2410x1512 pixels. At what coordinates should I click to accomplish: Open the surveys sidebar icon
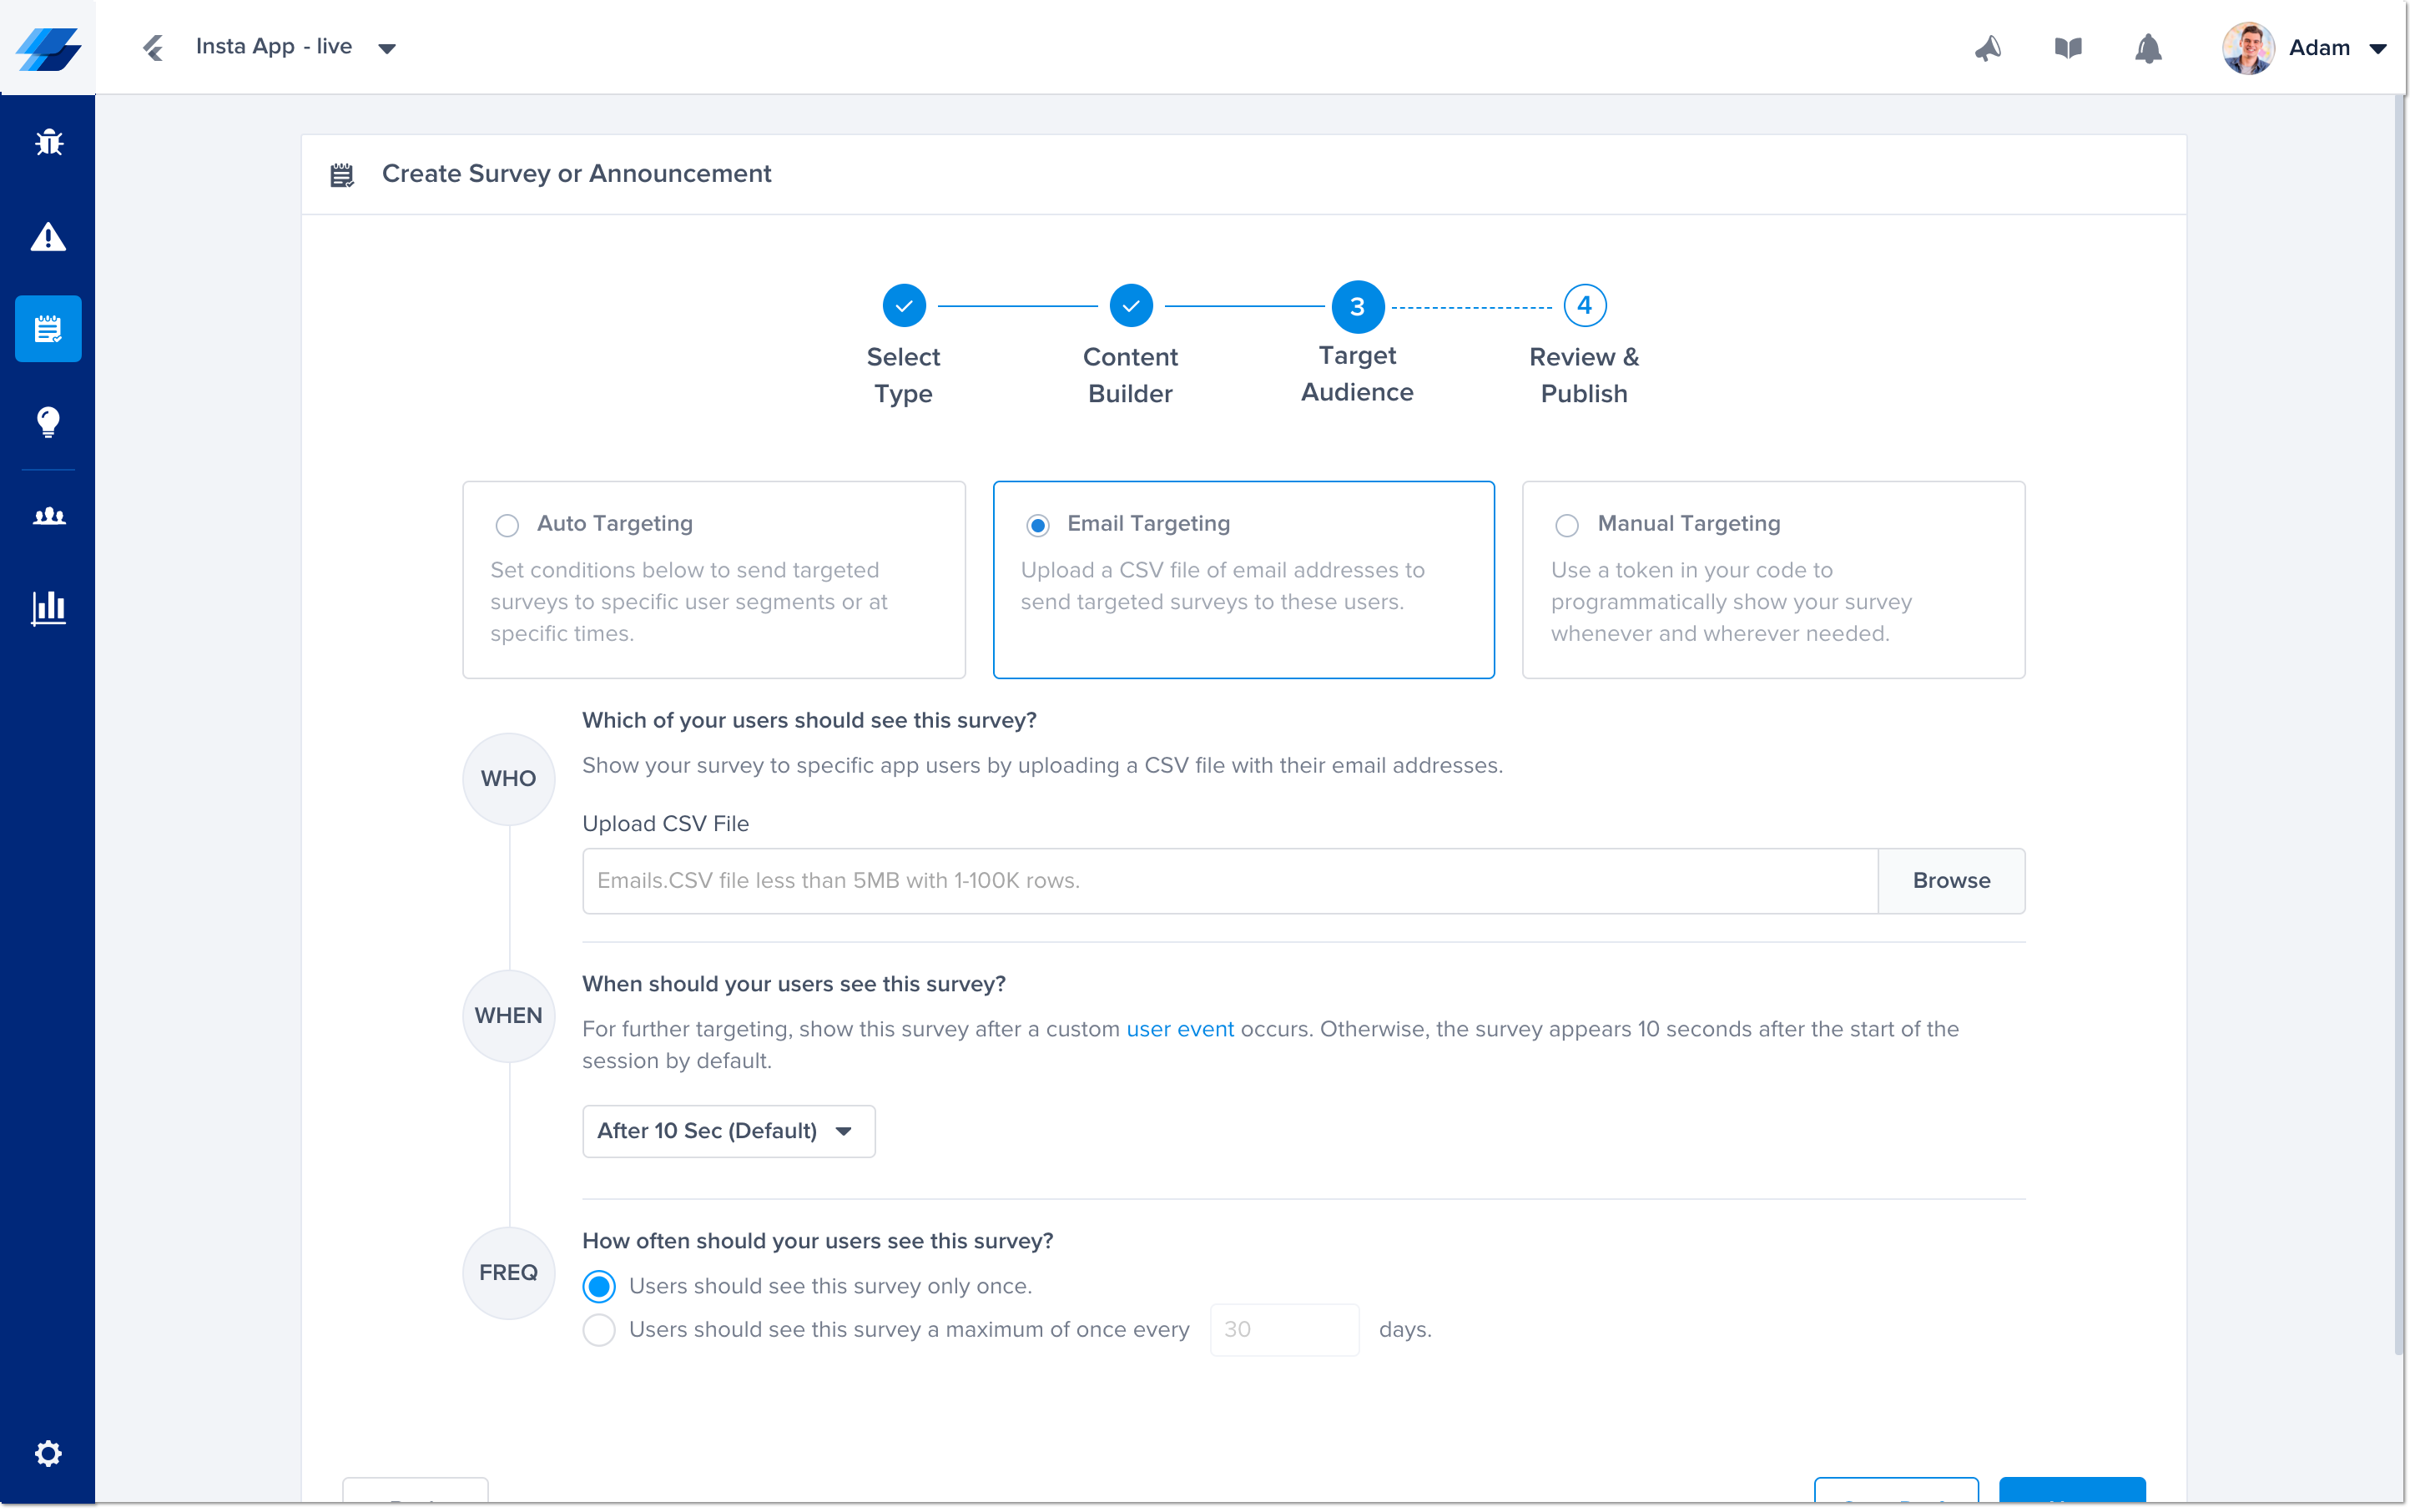(x=48, y=328)
